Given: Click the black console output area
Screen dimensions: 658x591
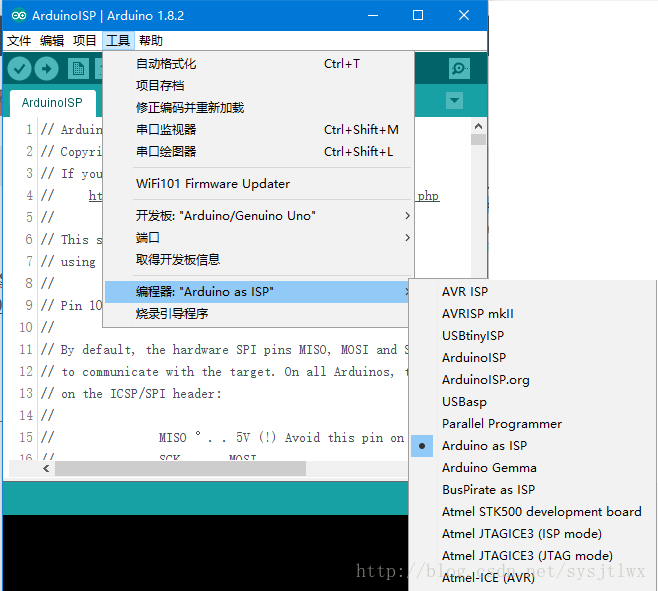Looking at the screenshot, I should coord(205,552).
